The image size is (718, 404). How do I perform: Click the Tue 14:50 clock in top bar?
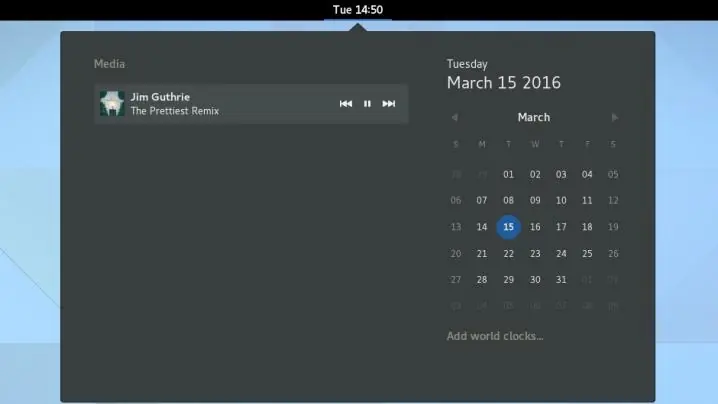coord(358,10)
